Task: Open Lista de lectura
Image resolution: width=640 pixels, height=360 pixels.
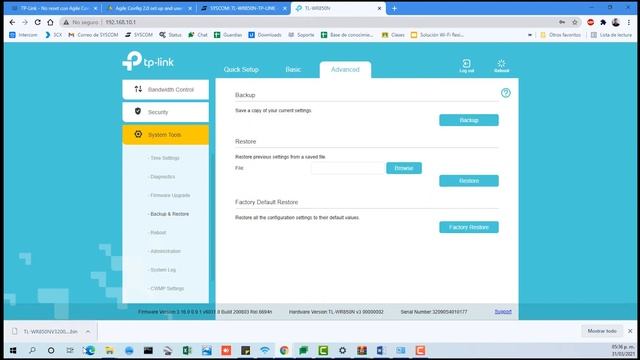Action: tap(611, 35)
